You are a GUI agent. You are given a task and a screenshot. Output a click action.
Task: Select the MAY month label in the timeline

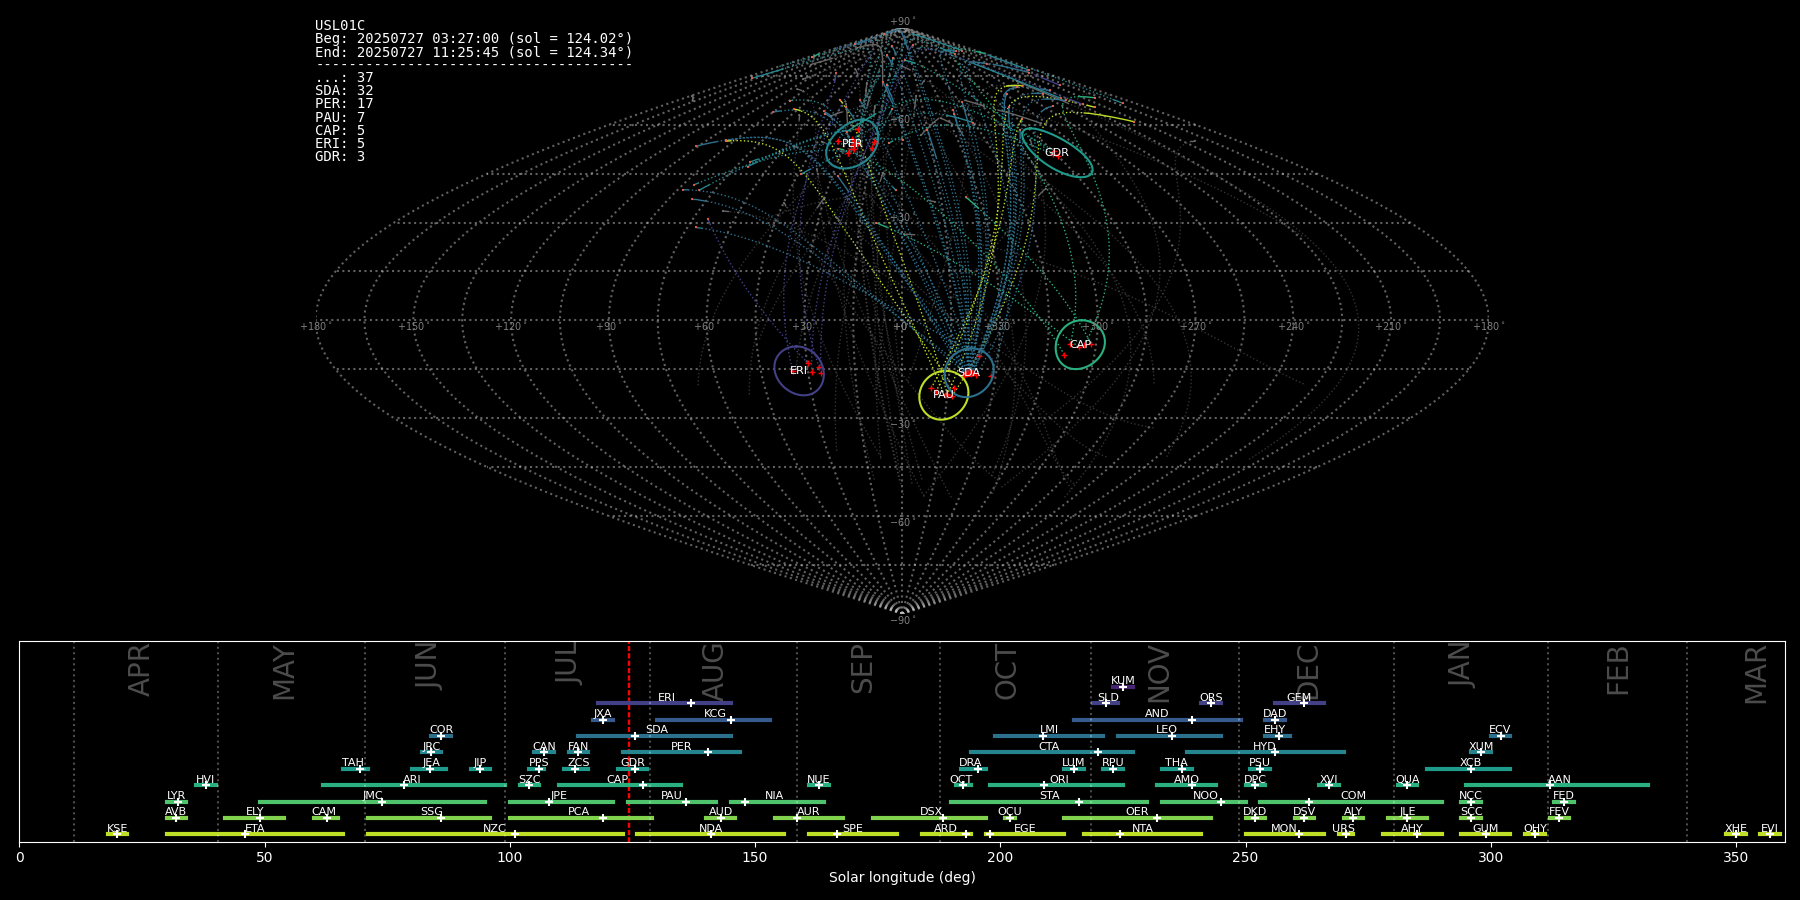click(284, 673)
